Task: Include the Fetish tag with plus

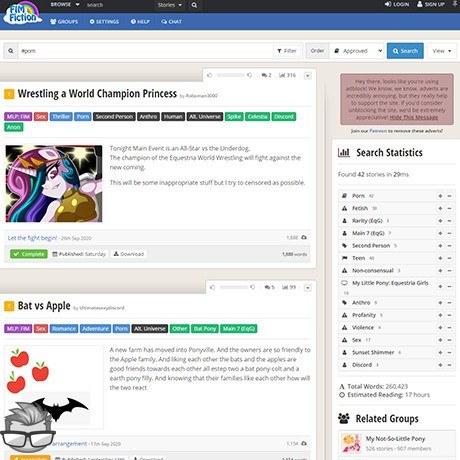Action: point(440,208)
